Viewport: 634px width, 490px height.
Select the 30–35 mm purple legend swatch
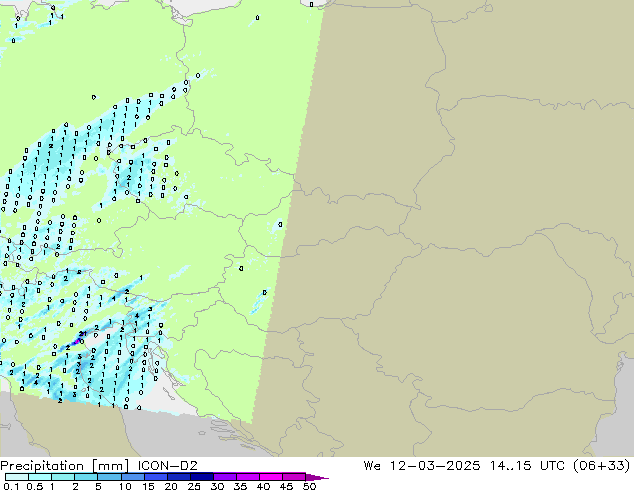225,477
